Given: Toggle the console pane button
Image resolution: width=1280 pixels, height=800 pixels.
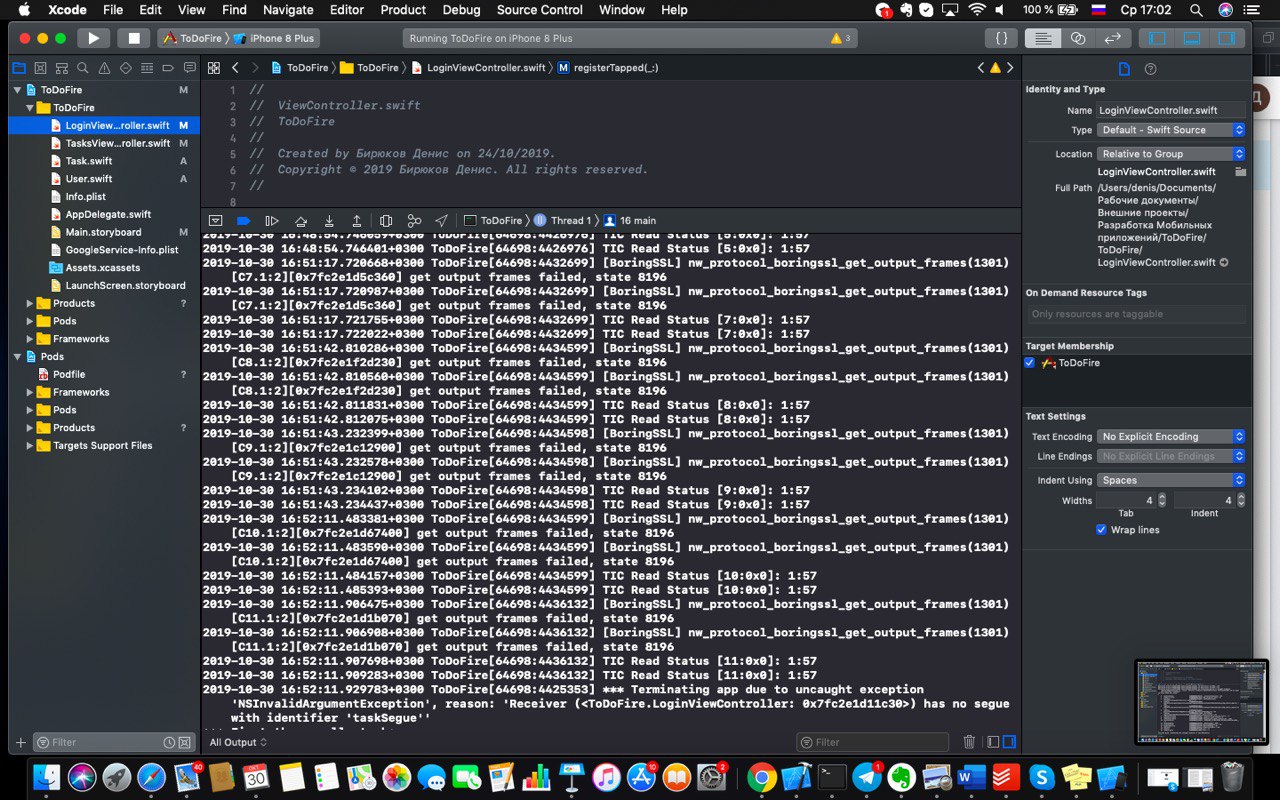Looking at the screenshot, I should click(x=1009, y=742).
